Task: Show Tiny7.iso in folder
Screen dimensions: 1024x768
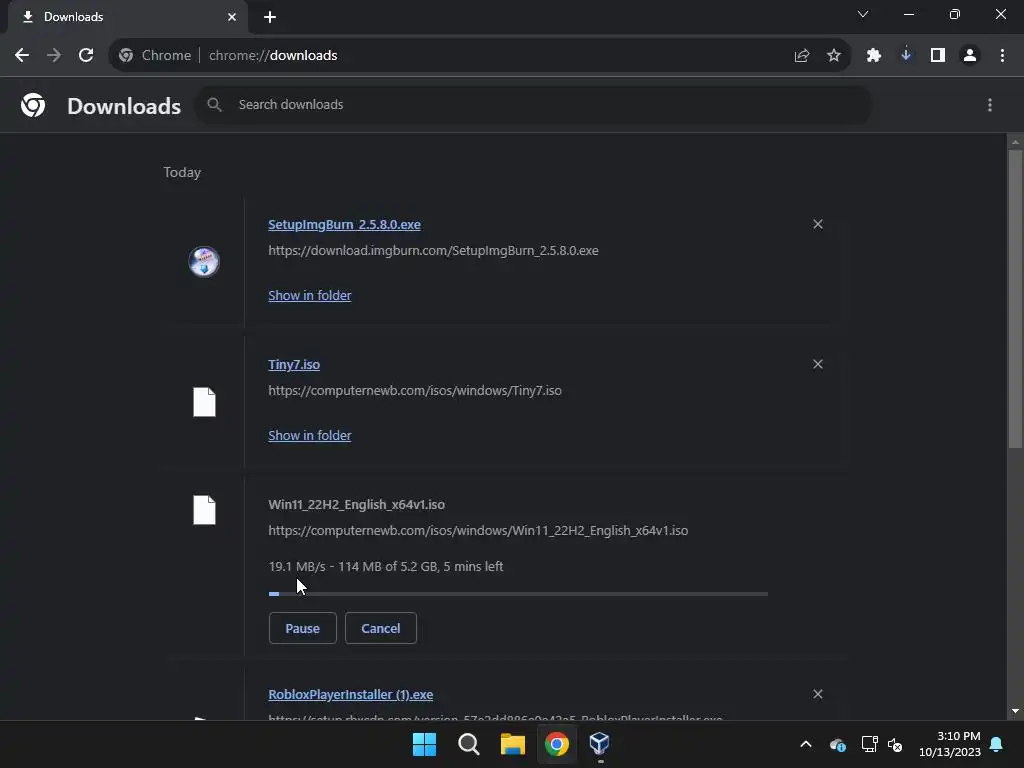Action: coord(310,436)
